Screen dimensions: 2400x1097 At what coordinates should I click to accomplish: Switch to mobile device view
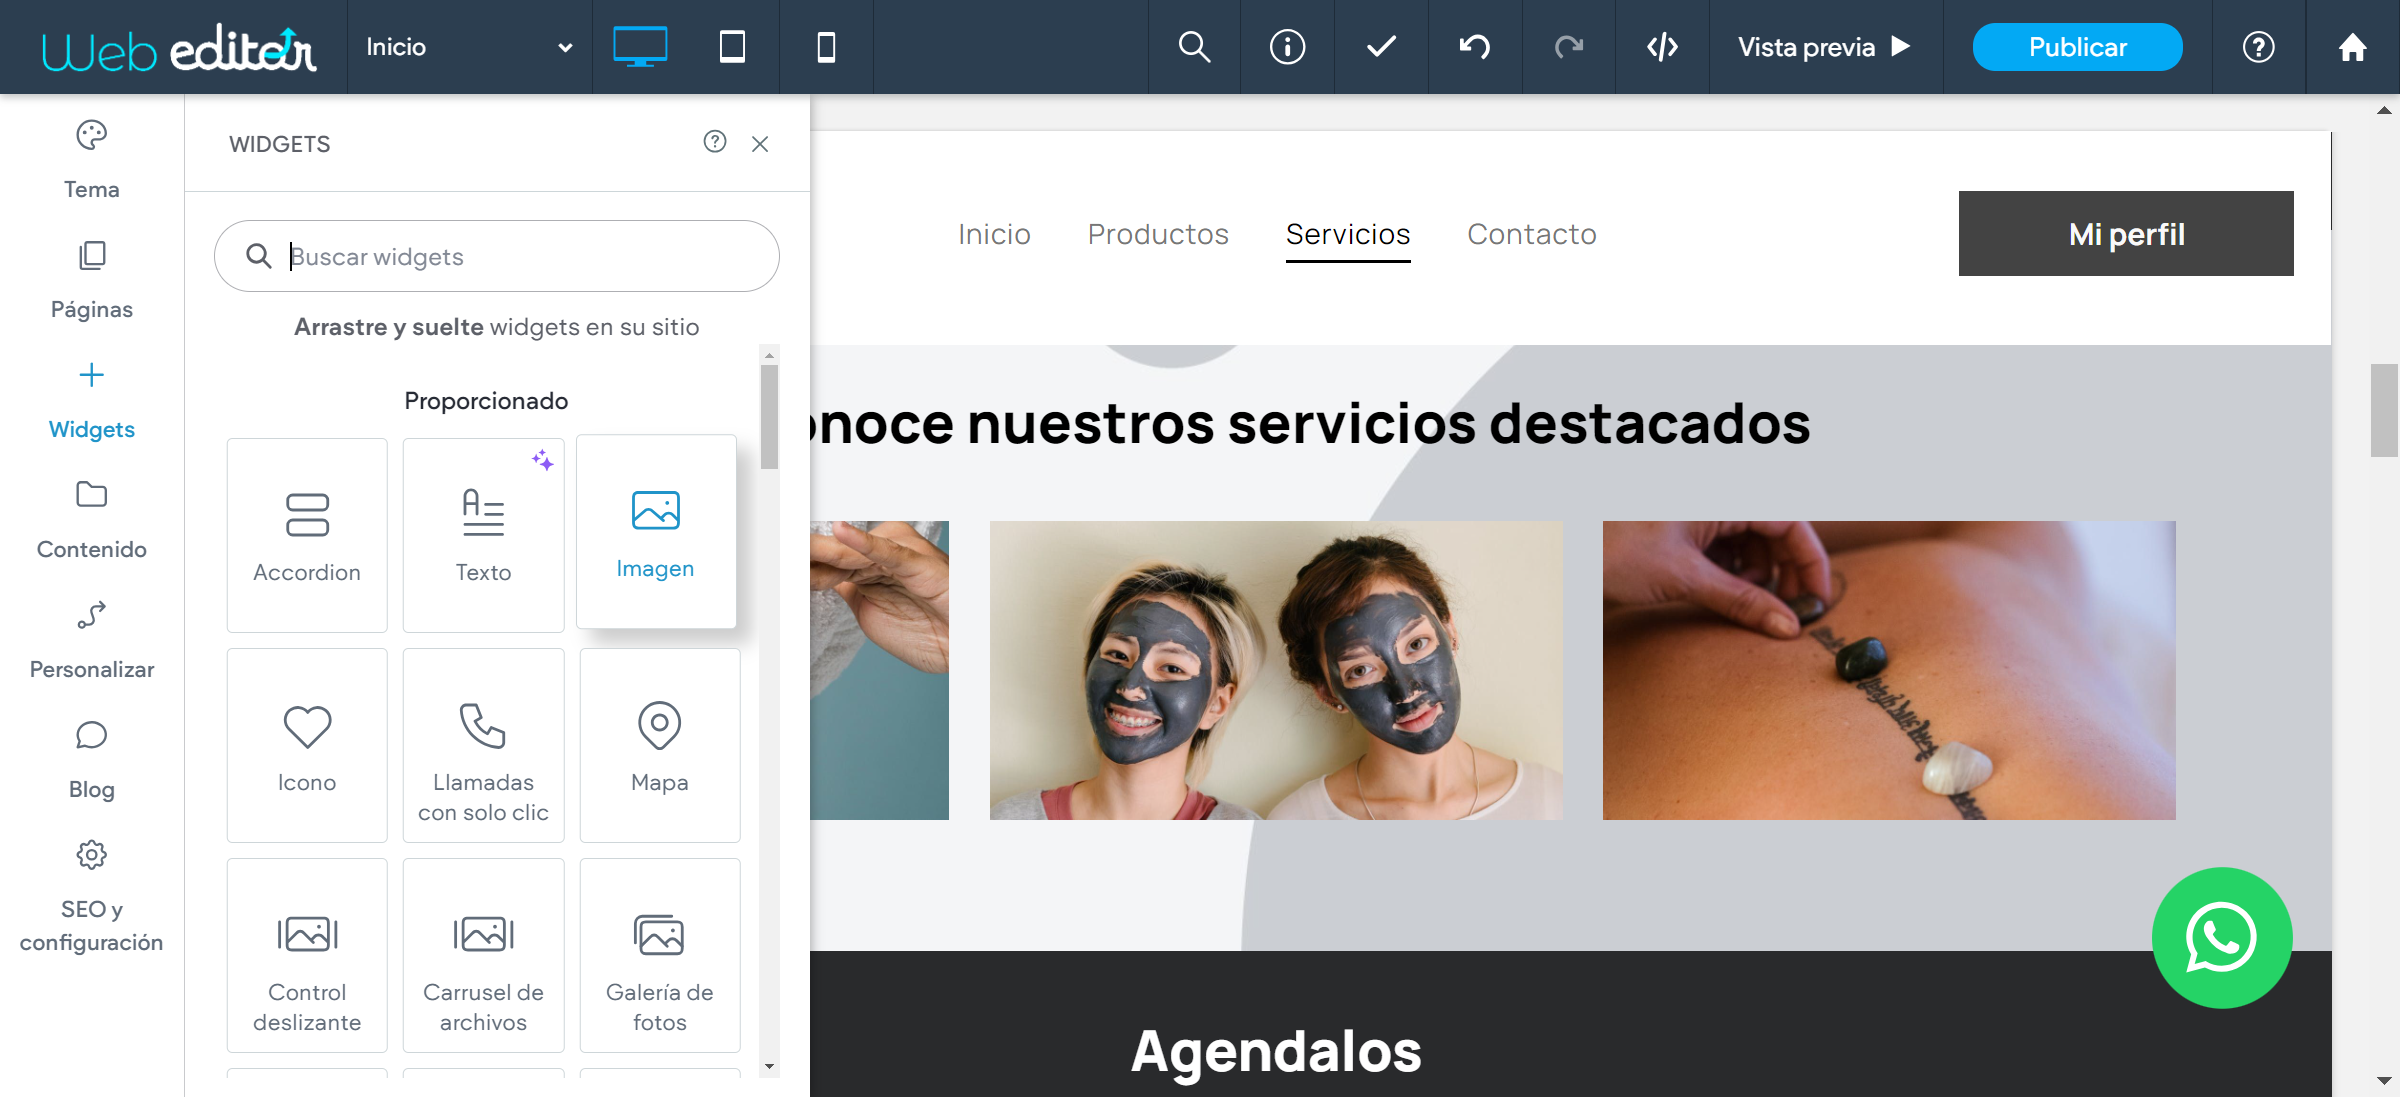point(826,47)
